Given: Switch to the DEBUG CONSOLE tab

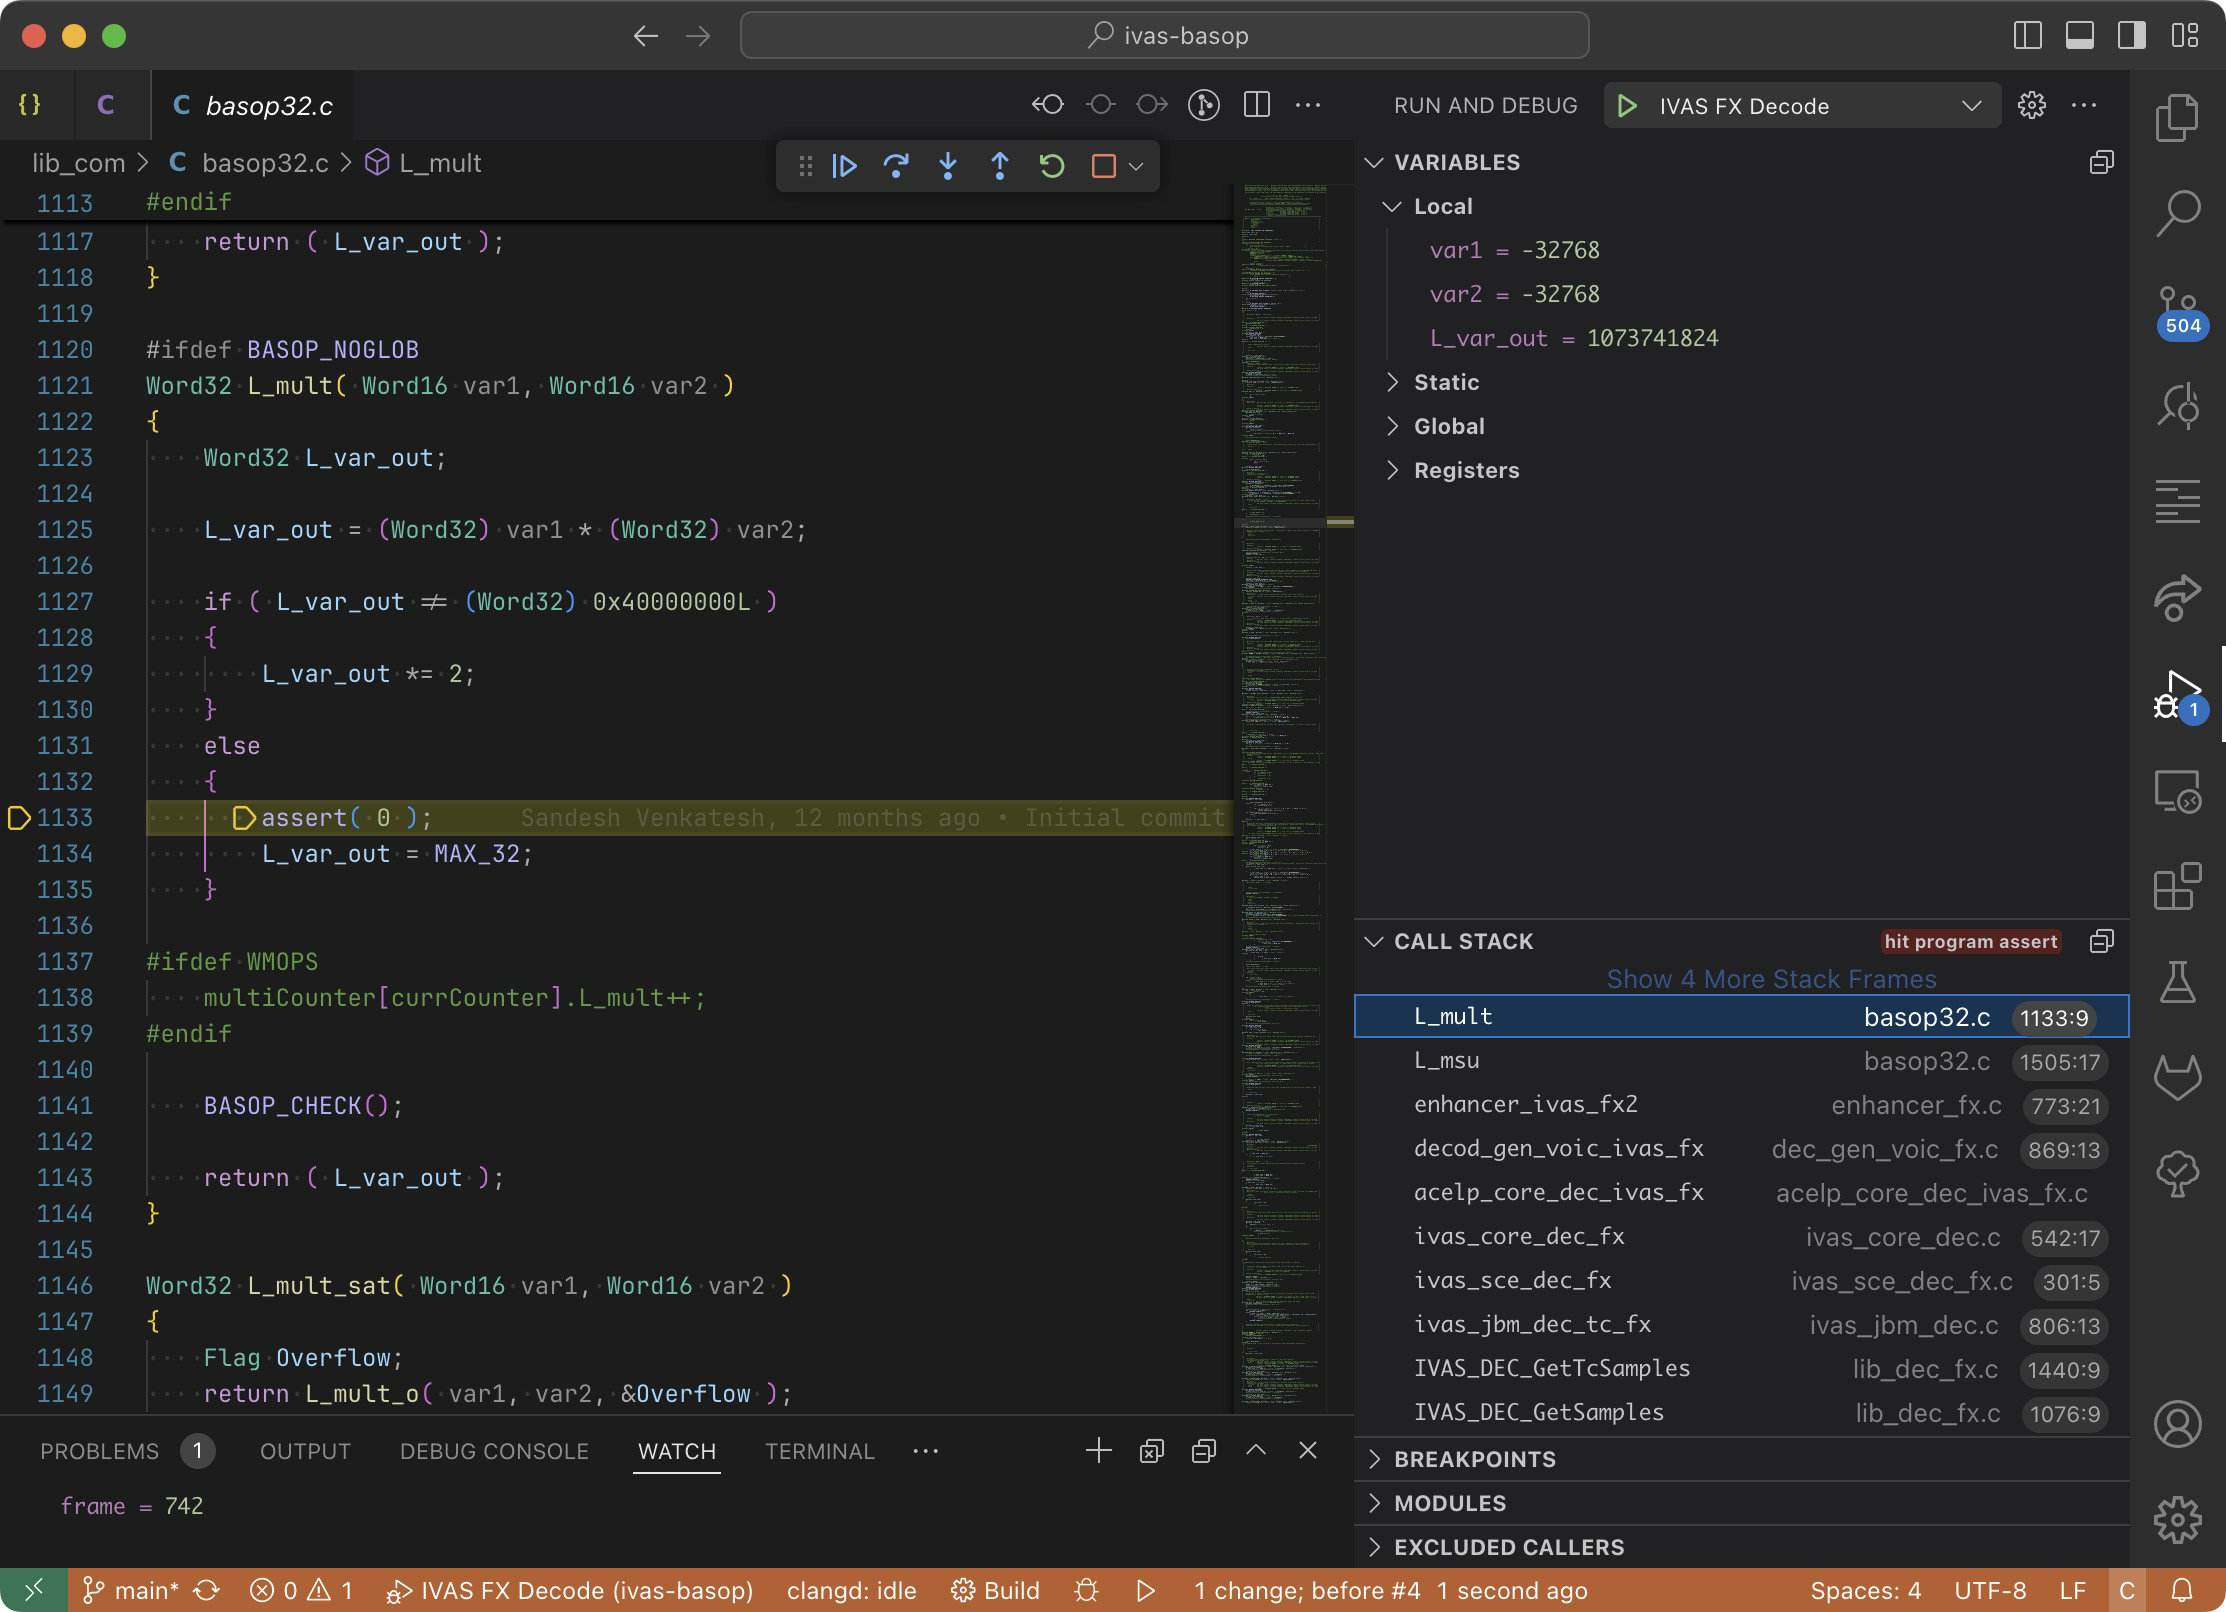Looking at the screenshot, I should coord(494,1451).
